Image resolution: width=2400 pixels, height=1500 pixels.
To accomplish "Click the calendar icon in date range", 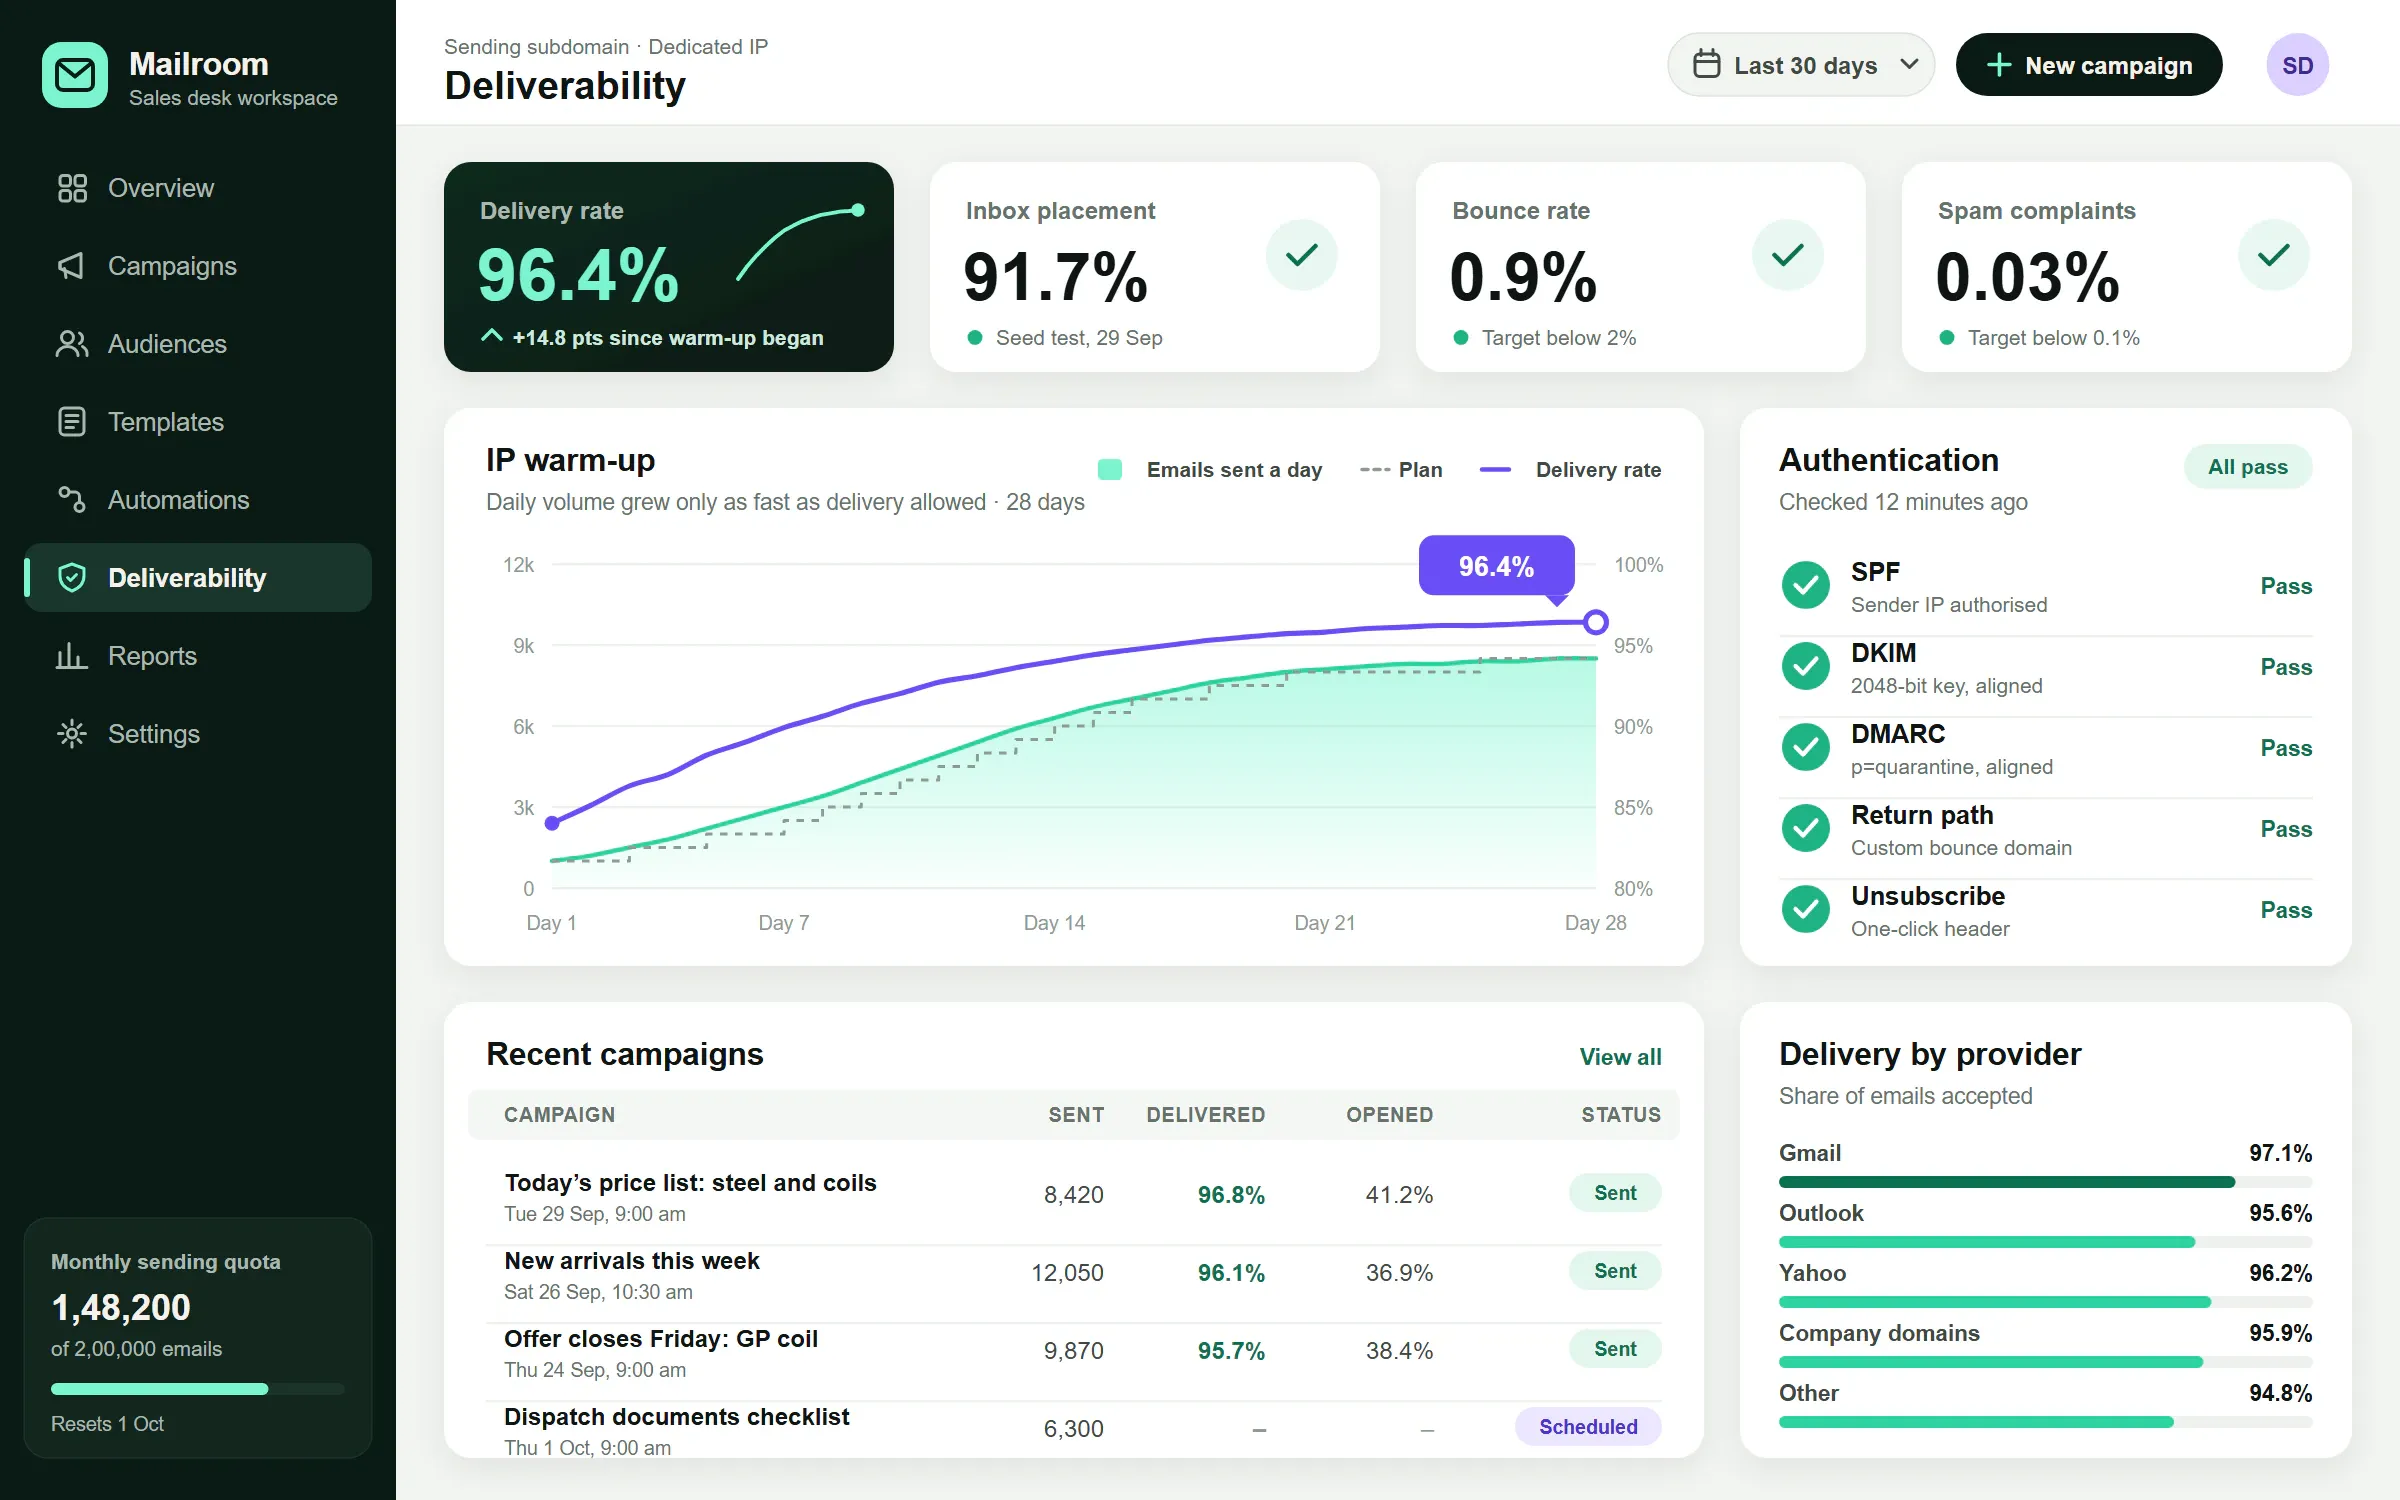I will [1706, 65].
